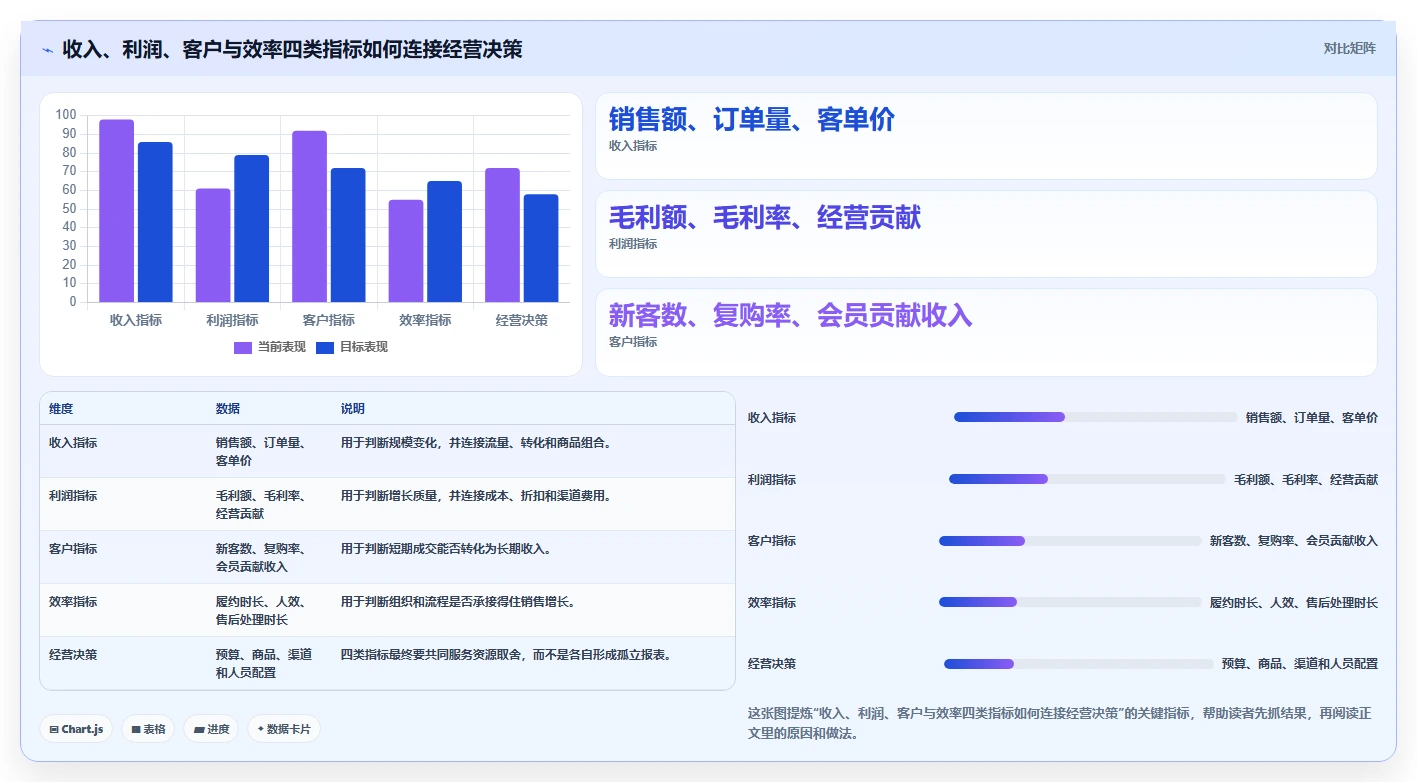The image size is (1417, 782).
Task: Click the blue 效率指标 target bar in chart
Action: point(444,241)
